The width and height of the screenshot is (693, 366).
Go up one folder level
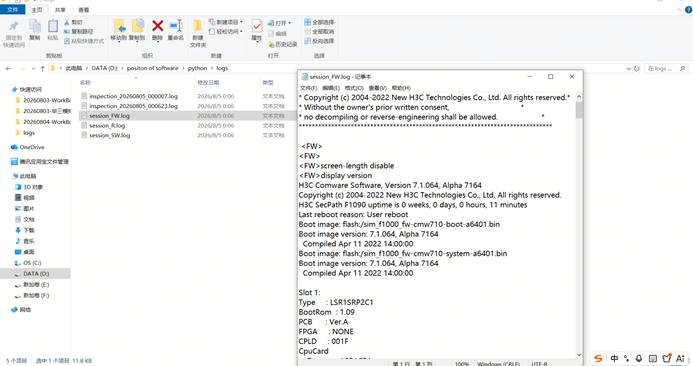pyautogui.click(x=42, y=69)
